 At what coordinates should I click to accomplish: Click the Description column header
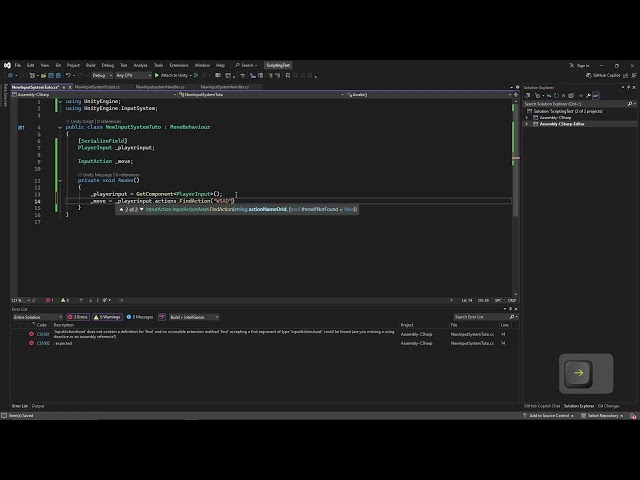pos(64,325)
